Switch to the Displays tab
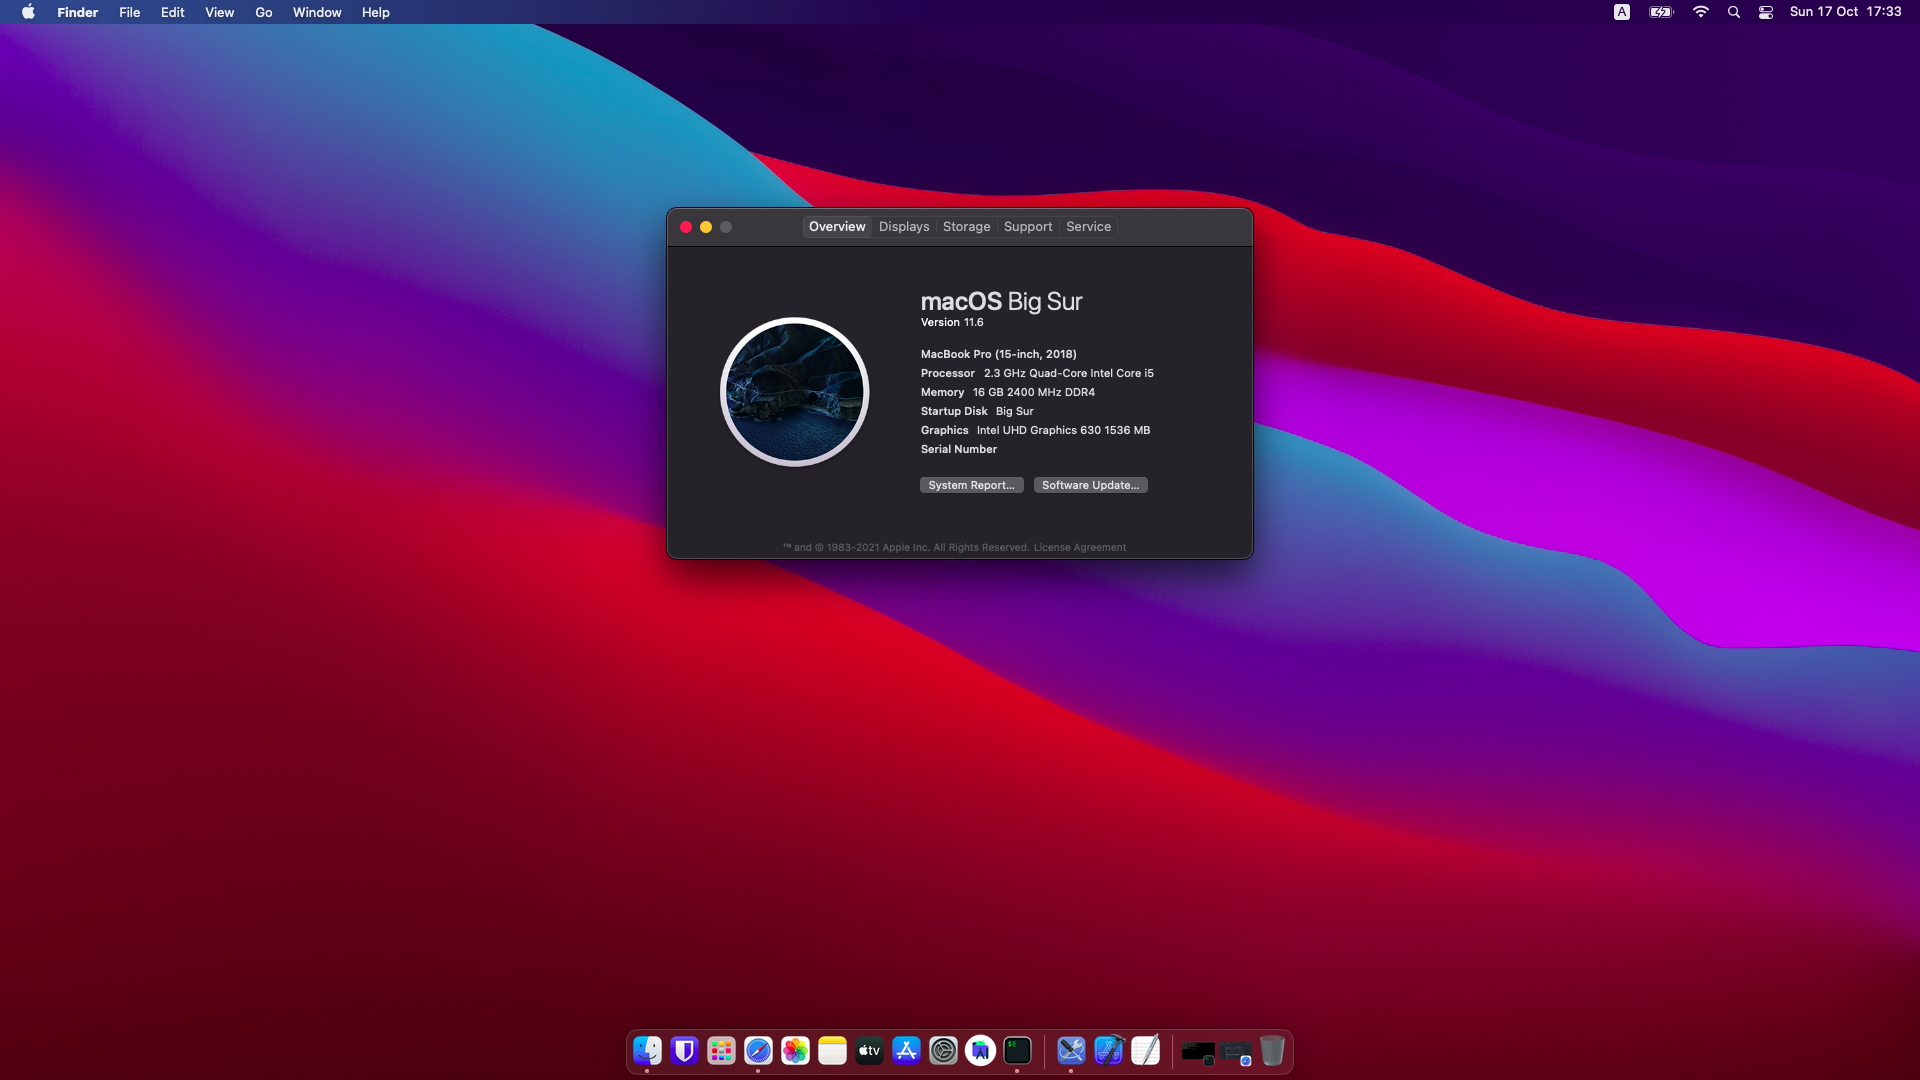 pyautogui.click(x=904, y=227)
